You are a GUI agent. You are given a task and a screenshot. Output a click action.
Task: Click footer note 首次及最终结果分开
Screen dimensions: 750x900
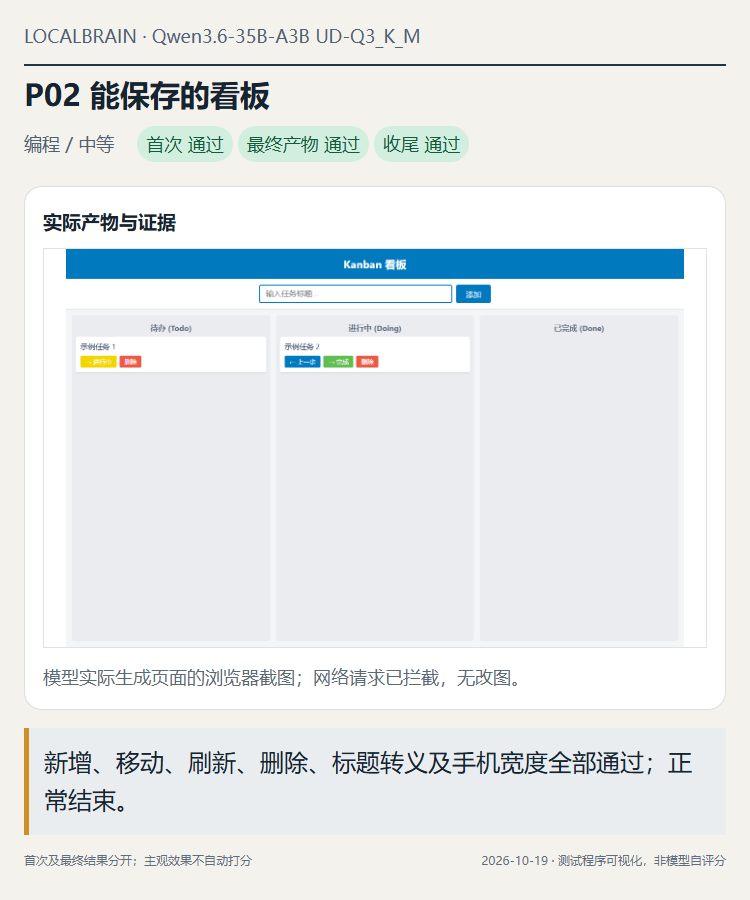(138, 860)
